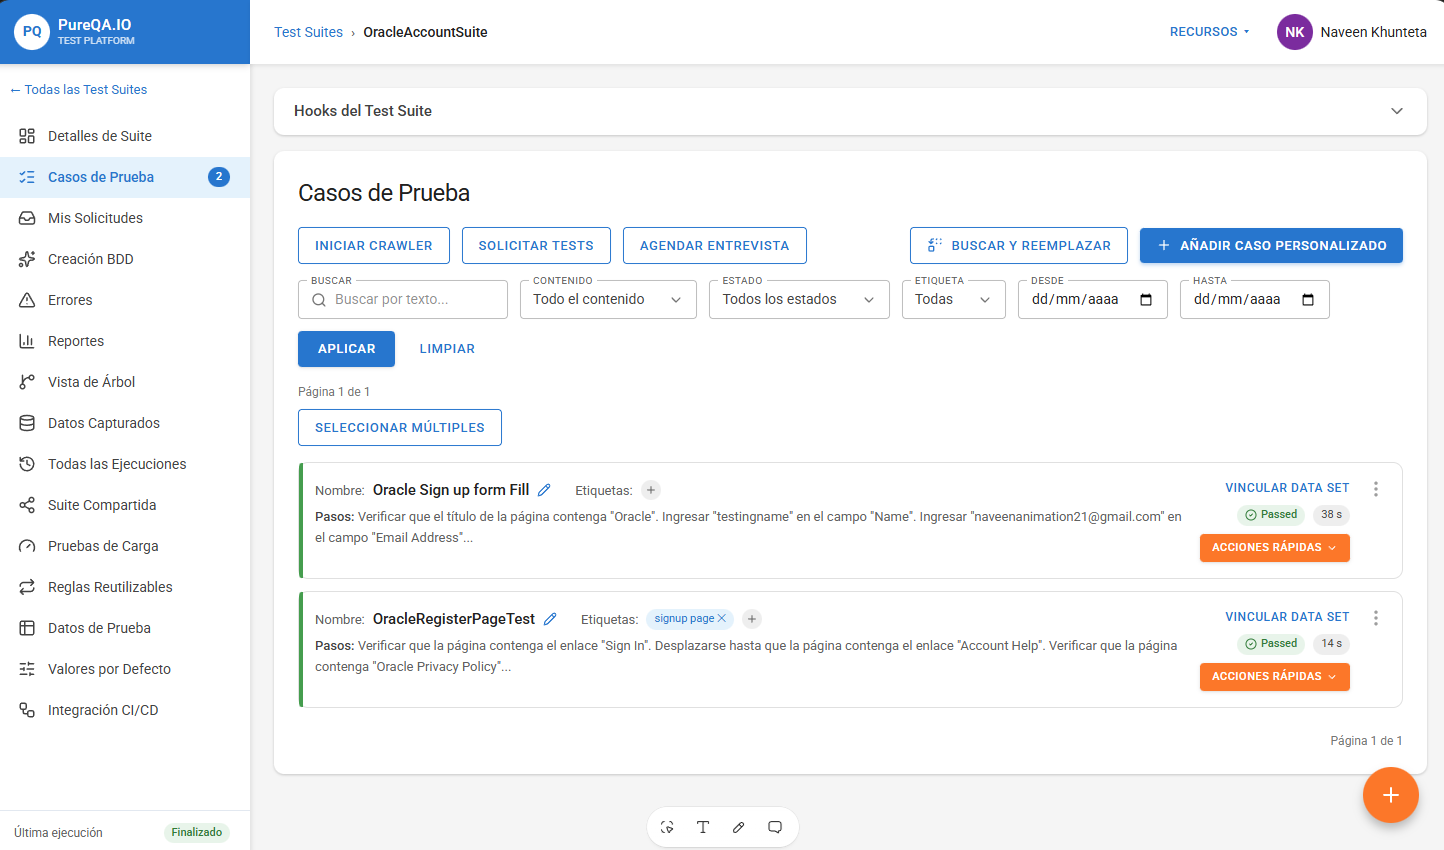The height and width of the screenshot is (850, 1444).
Task: Click the Finalizado status badge
Action: tap(197, 832)
